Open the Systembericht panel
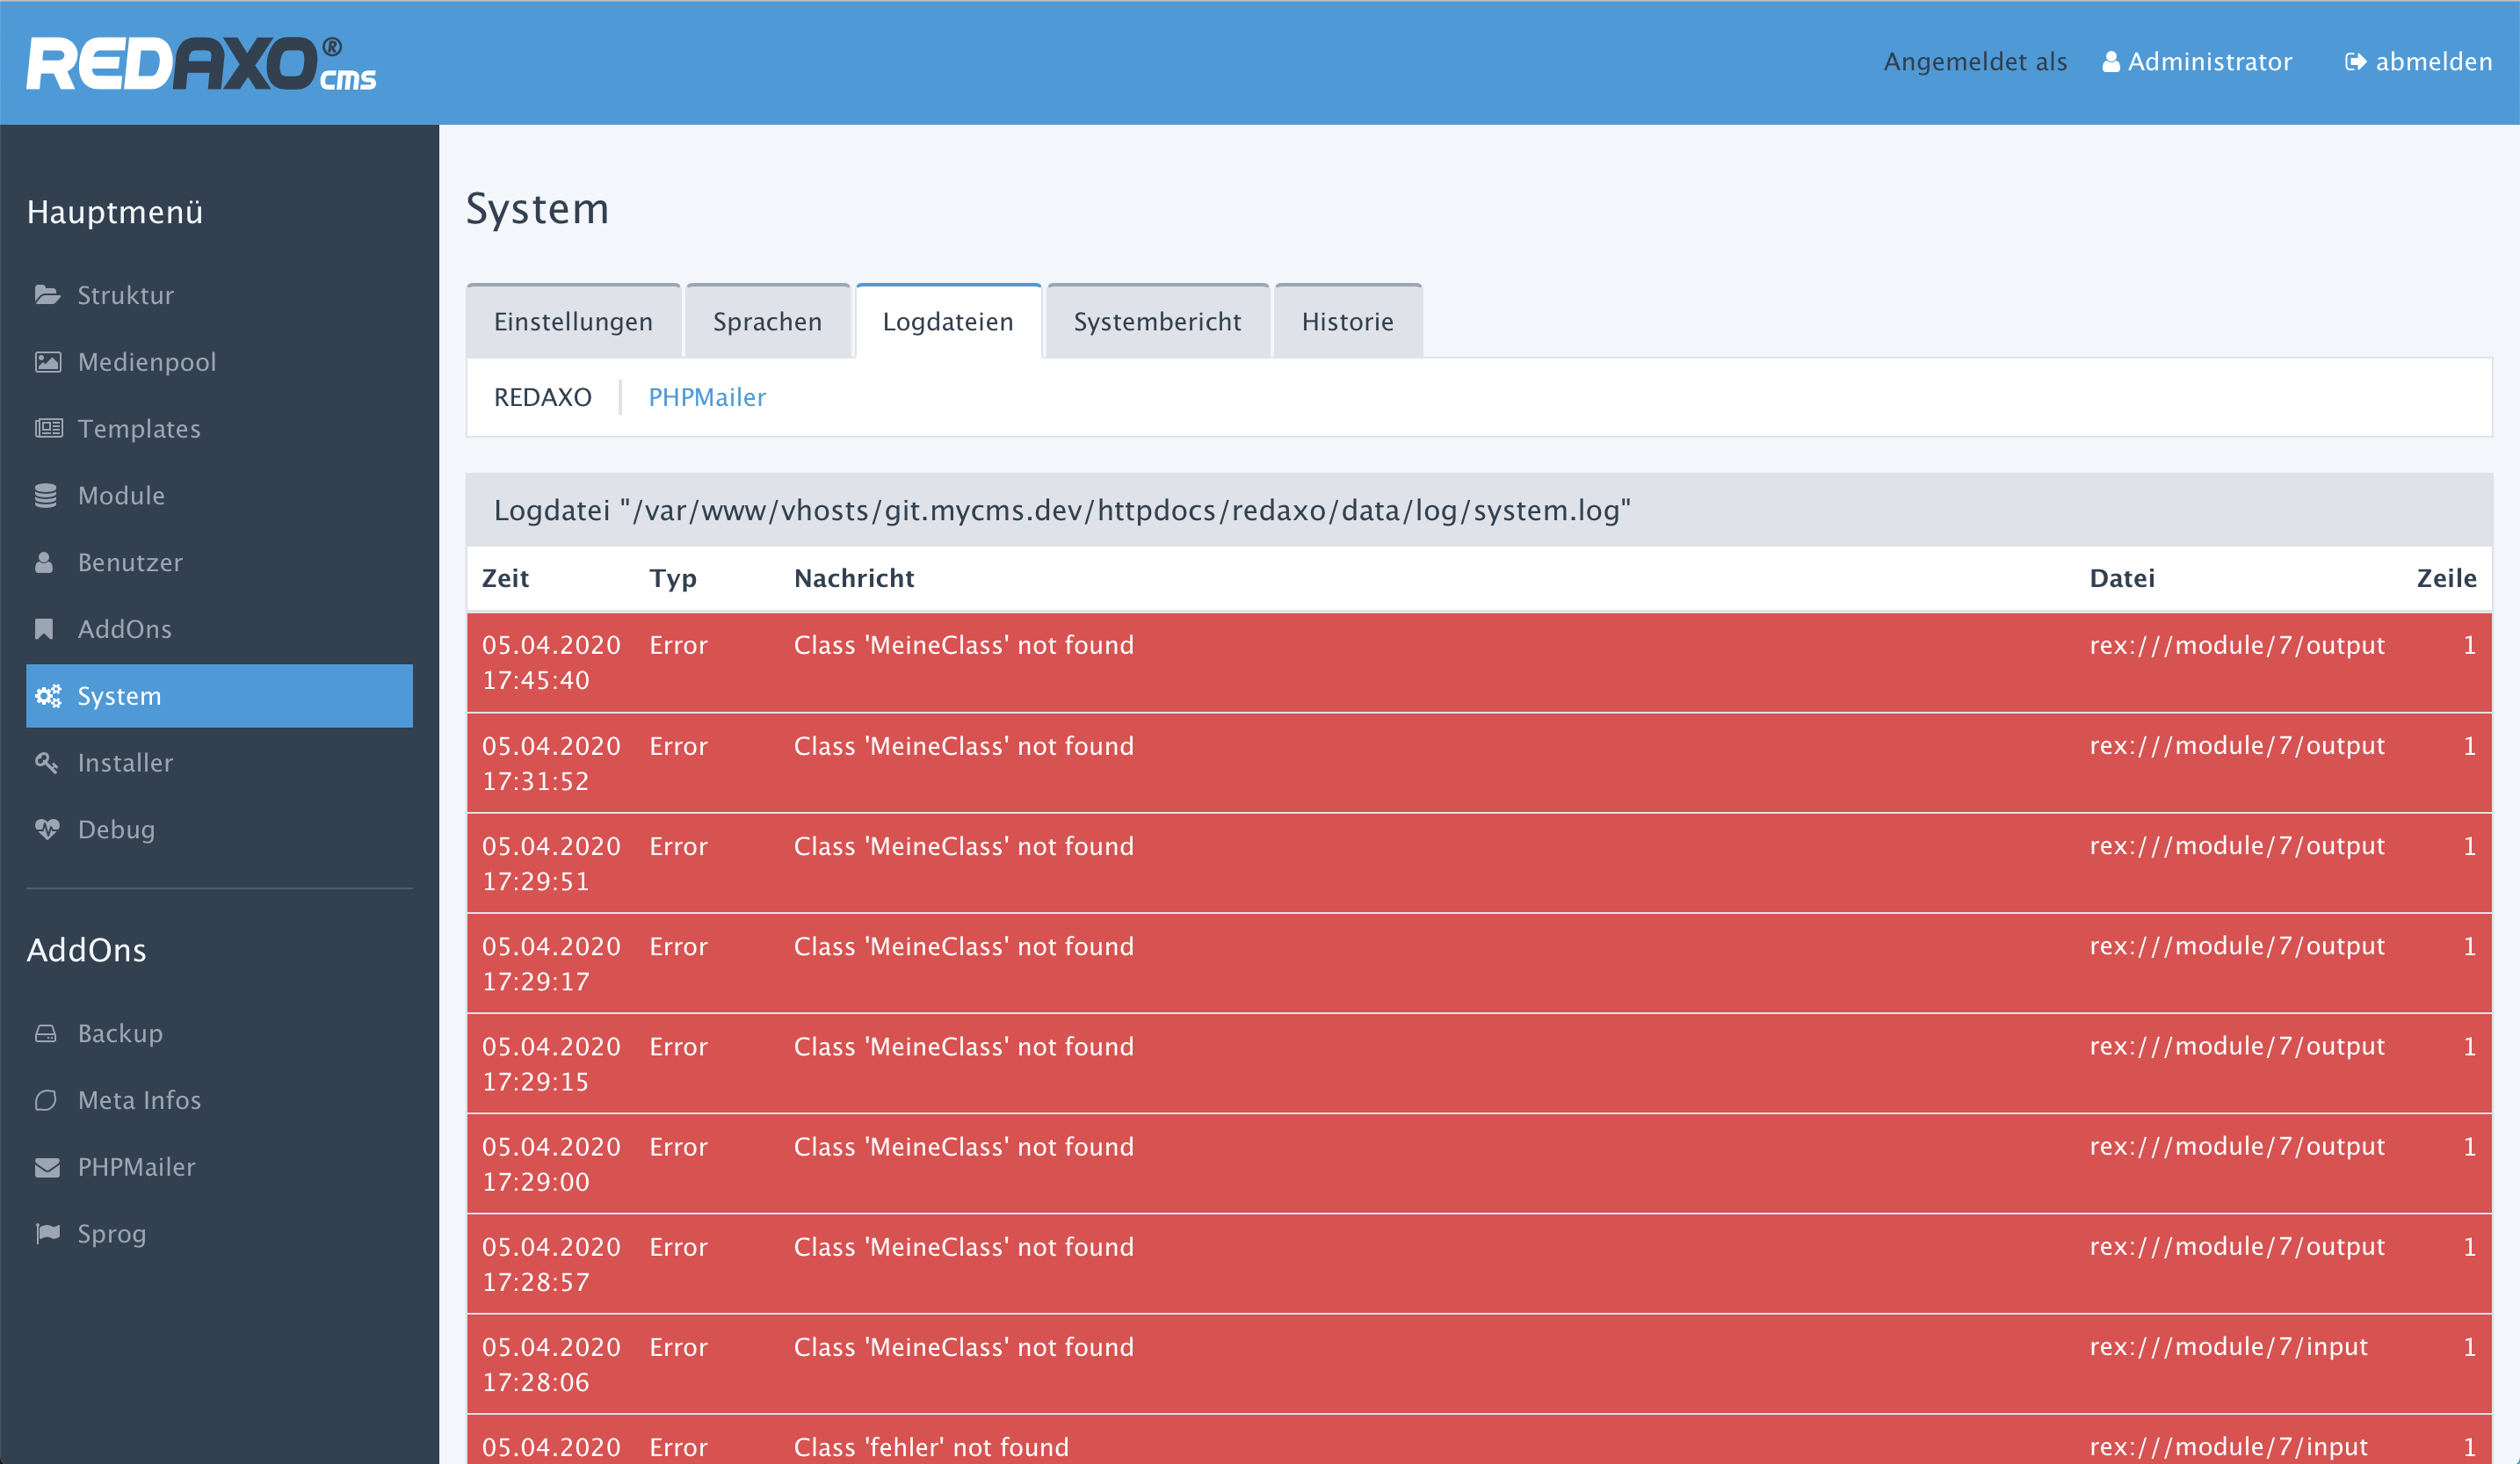Viewport: 2520px width, 1464px height. [1157, 321]
